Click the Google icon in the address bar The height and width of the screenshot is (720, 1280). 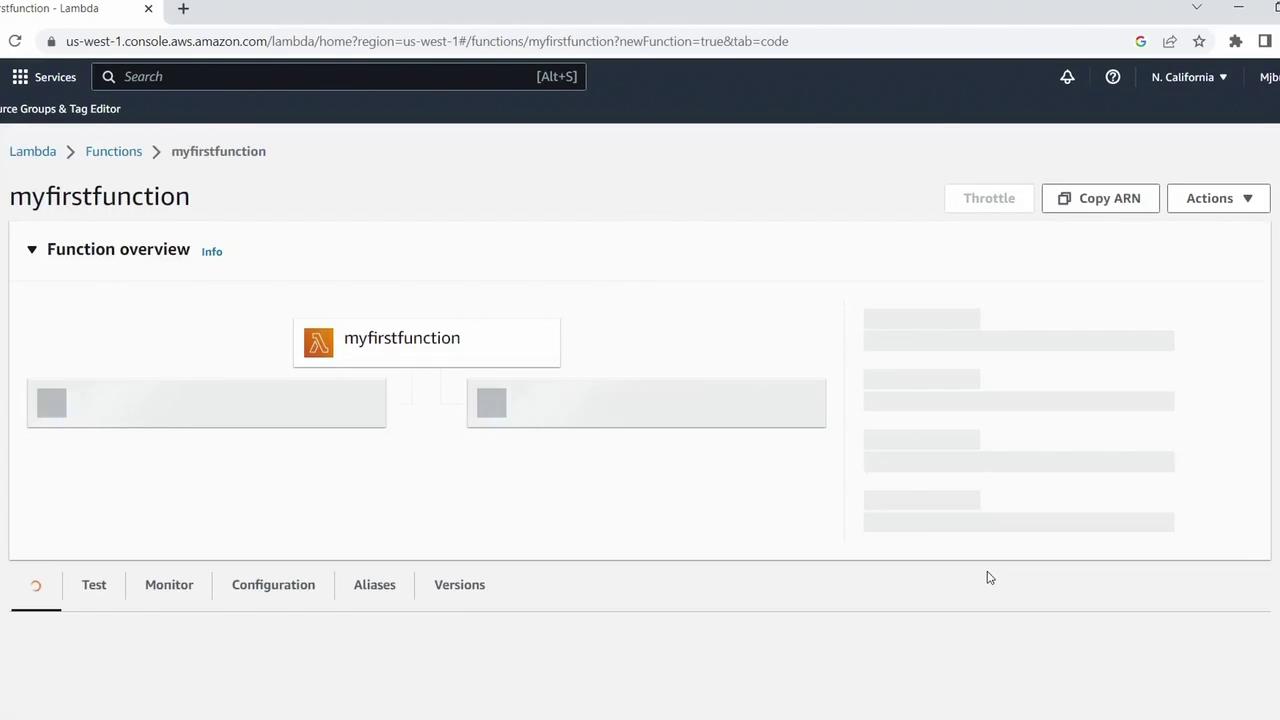[x=1140, y=41]
